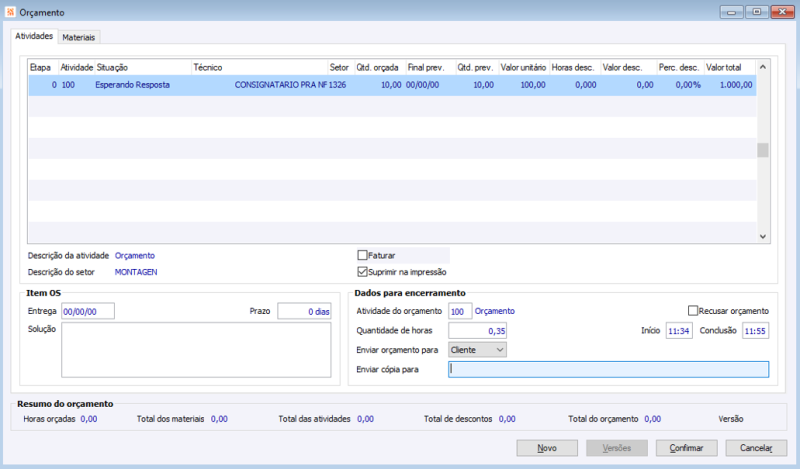Click the Total dos materiais value
Screen dimensions: 800x469
click(x=219, y=419)
